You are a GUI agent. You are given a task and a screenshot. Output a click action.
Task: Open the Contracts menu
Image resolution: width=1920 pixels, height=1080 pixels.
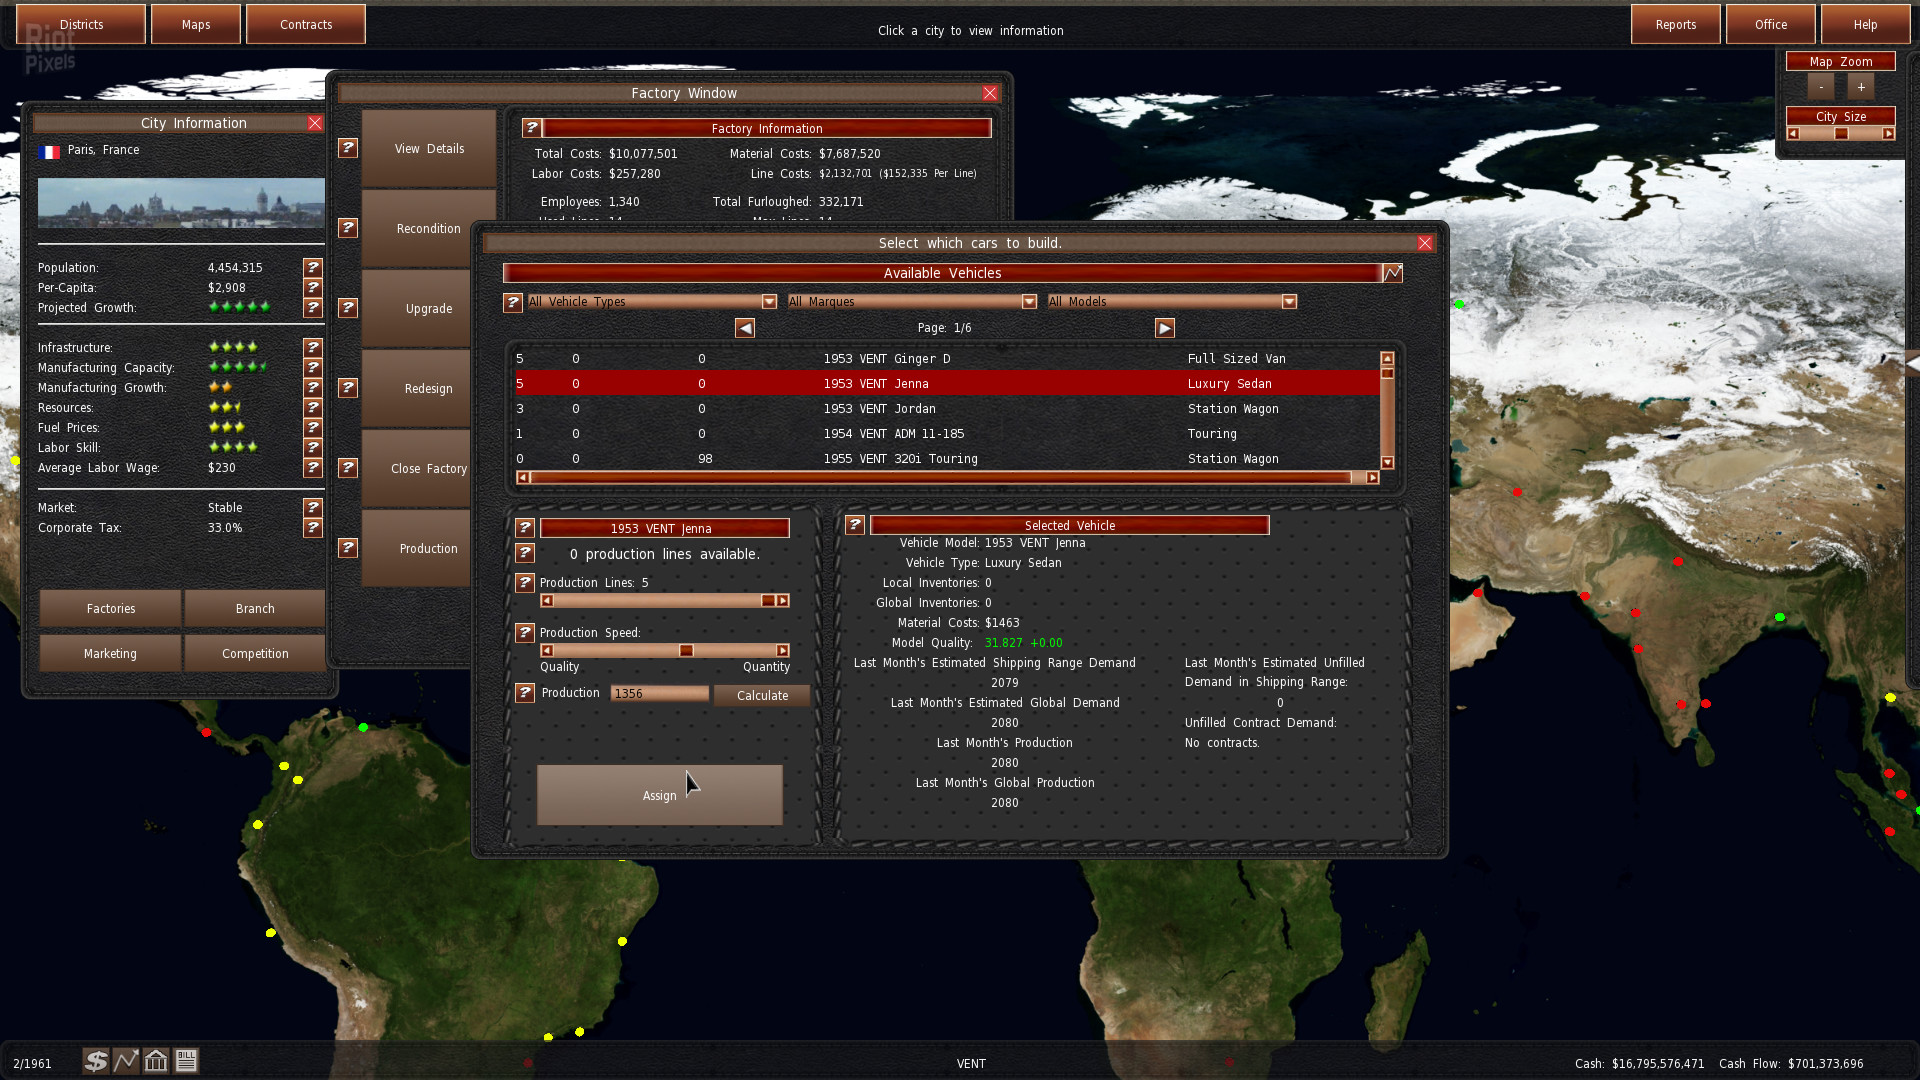[x=305, y=23]
